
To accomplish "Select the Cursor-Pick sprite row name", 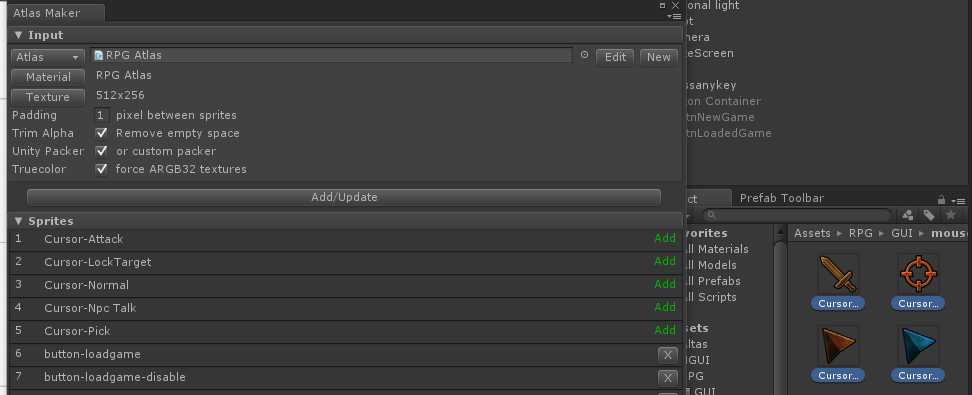I will [77, 331].
